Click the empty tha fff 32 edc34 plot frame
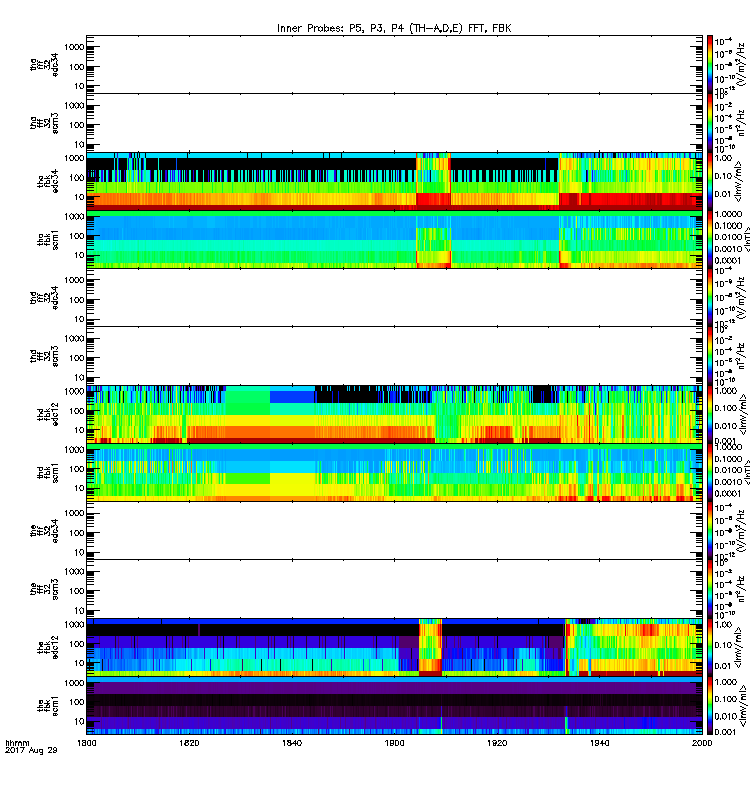Viewport: 750px width, 800px height. pyautogui.click(x=394, y=64)
